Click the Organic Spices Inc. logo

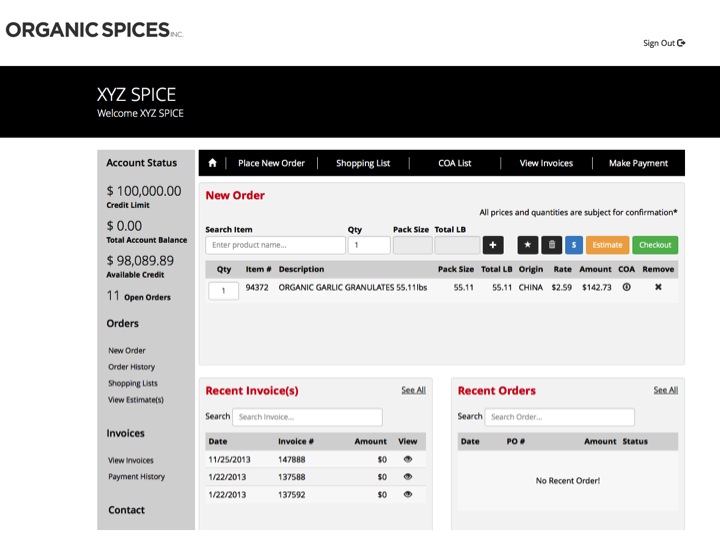(94, 30)
